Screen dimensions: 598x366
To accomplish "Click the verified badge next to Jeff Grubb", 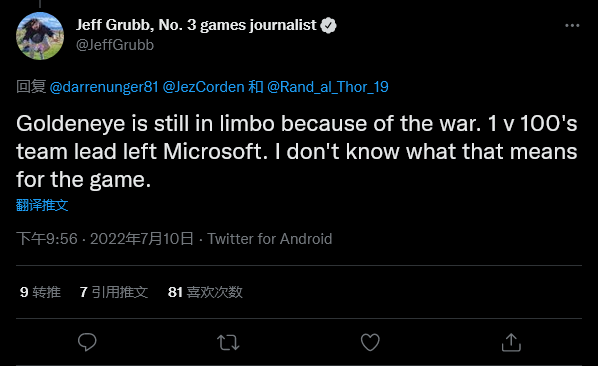I will 328,26.
